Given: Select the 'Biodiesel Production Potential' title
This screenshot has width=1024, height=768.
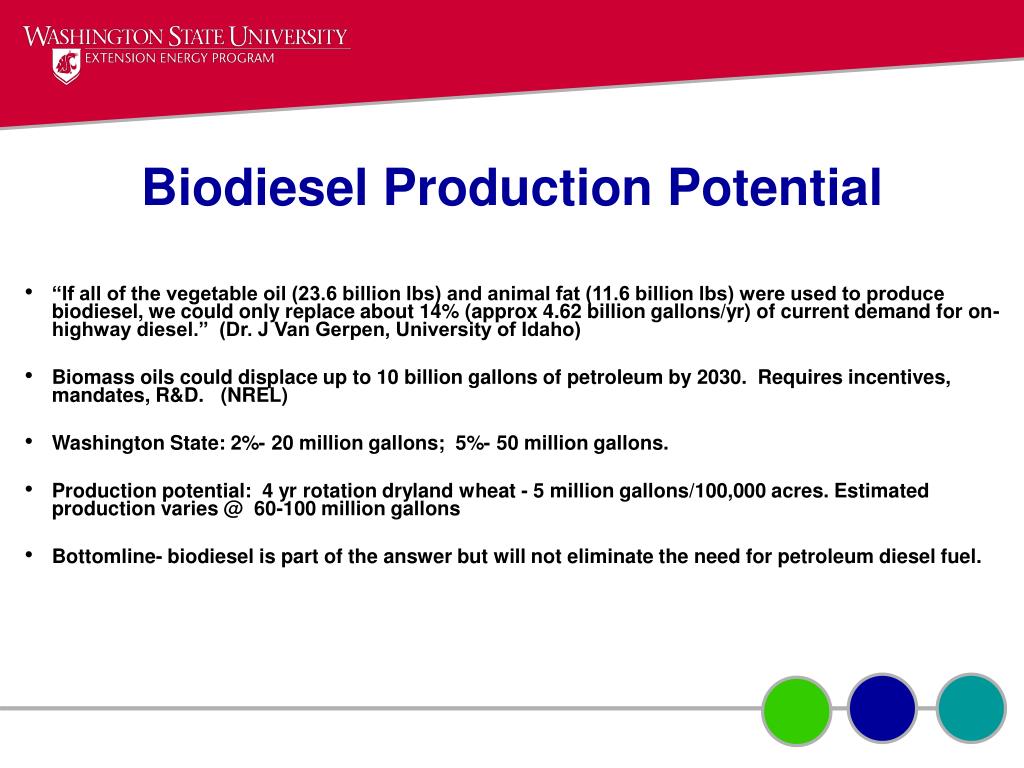Looking at the screenshot, I should [x=512, y=187].
